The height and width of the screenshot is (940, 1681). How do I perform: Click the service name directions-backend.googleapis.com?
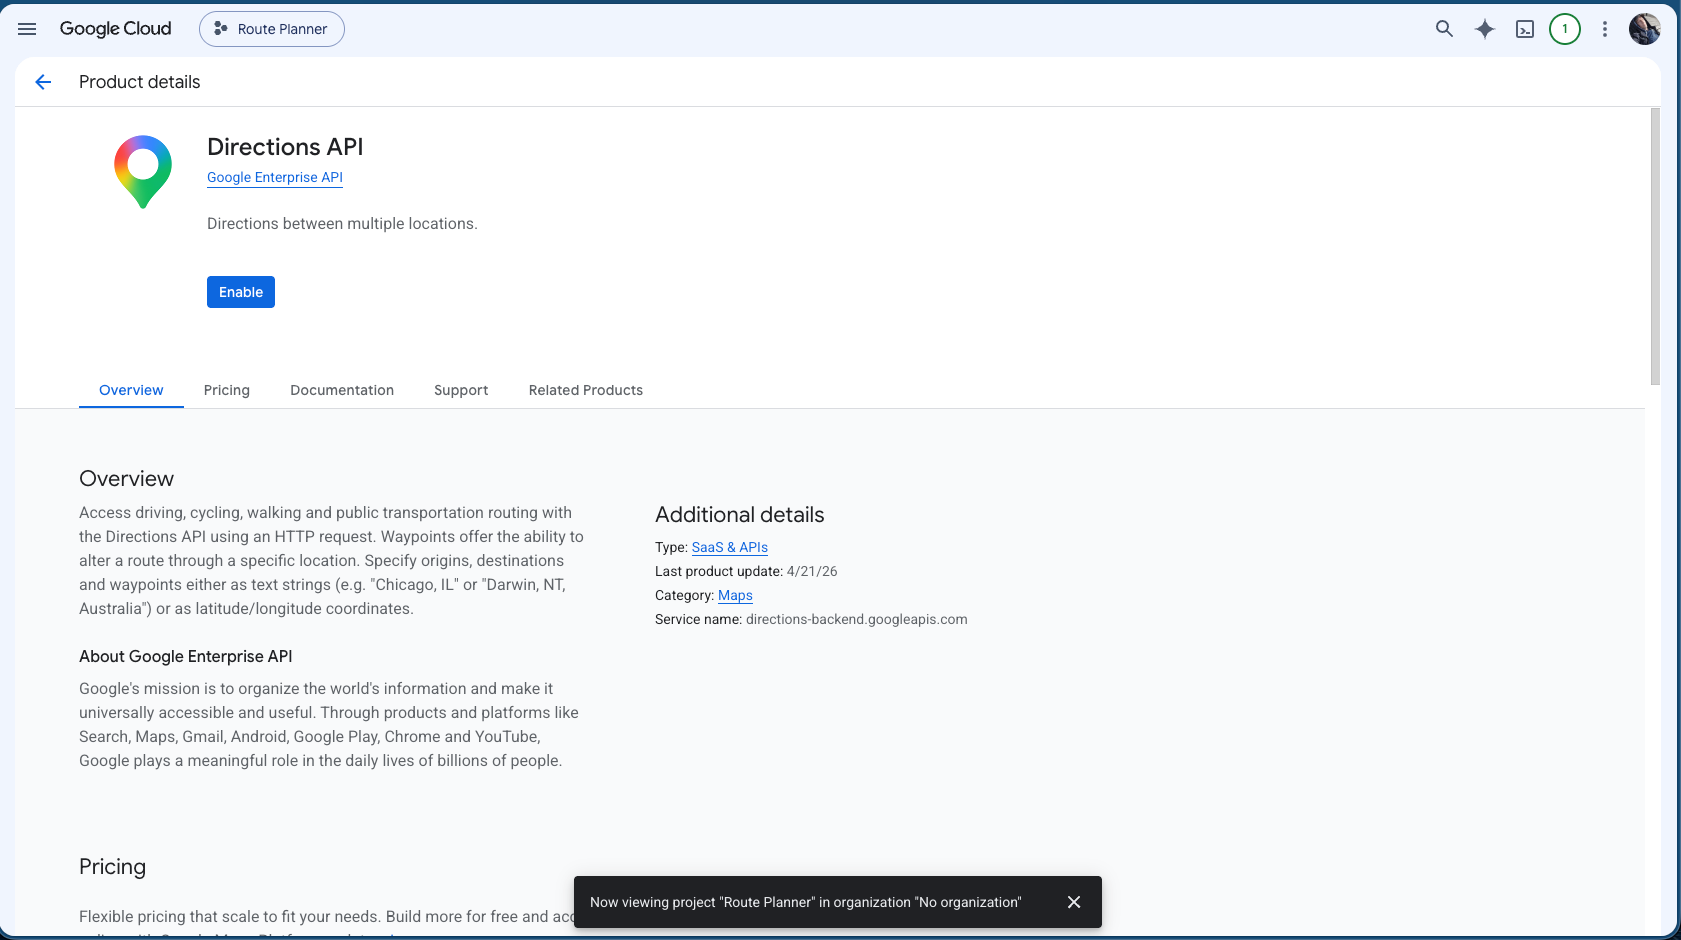pos(857,619)
